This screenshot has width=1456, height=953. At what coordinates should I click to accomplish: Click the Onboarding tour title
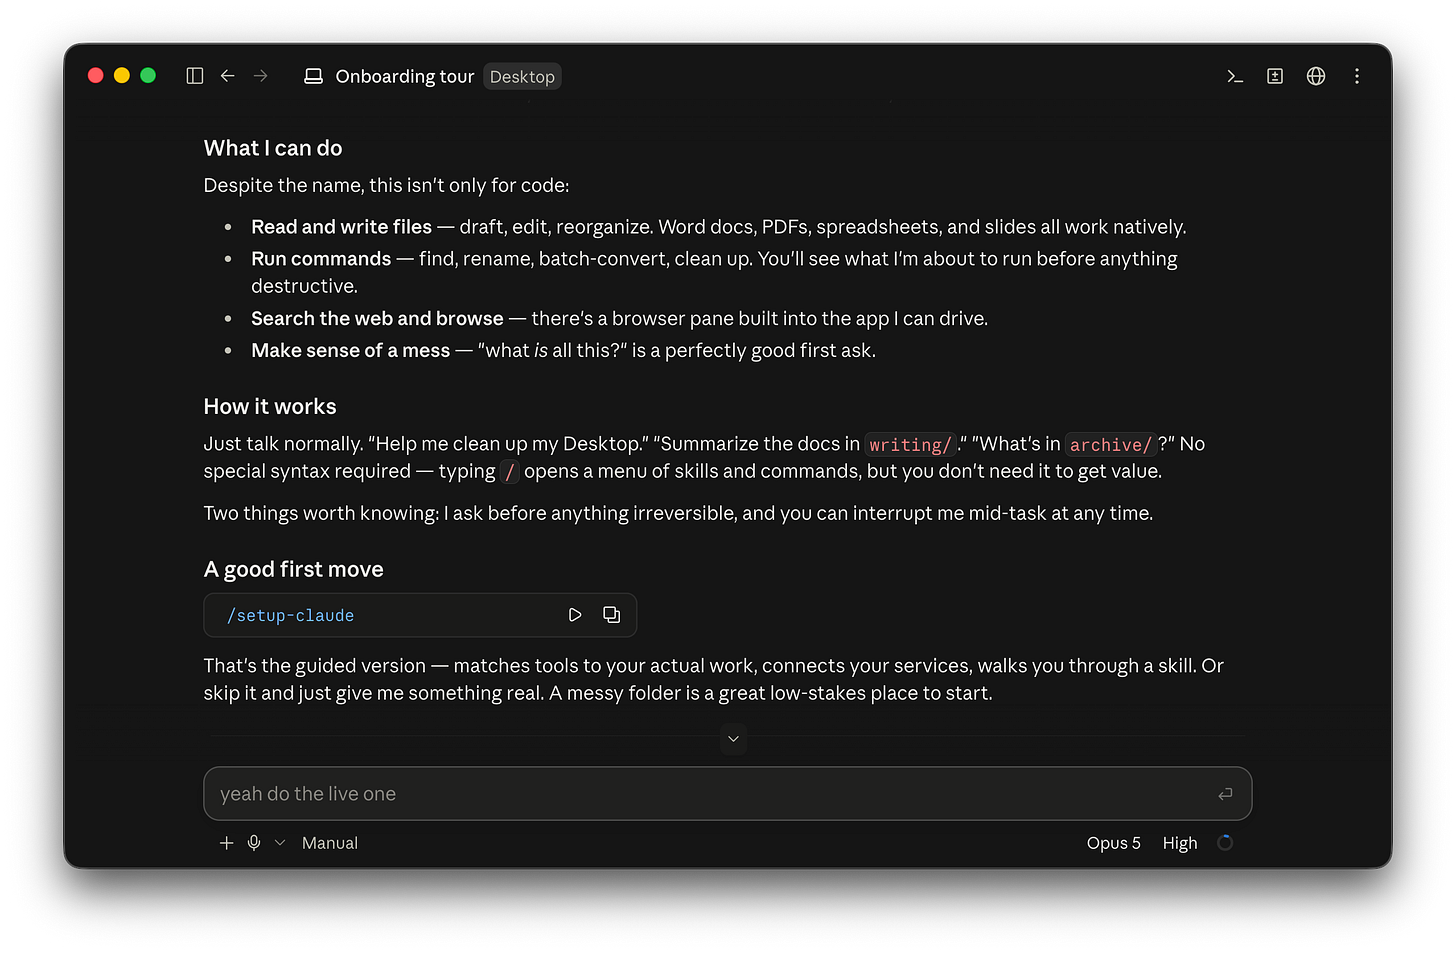pos(405,77)
